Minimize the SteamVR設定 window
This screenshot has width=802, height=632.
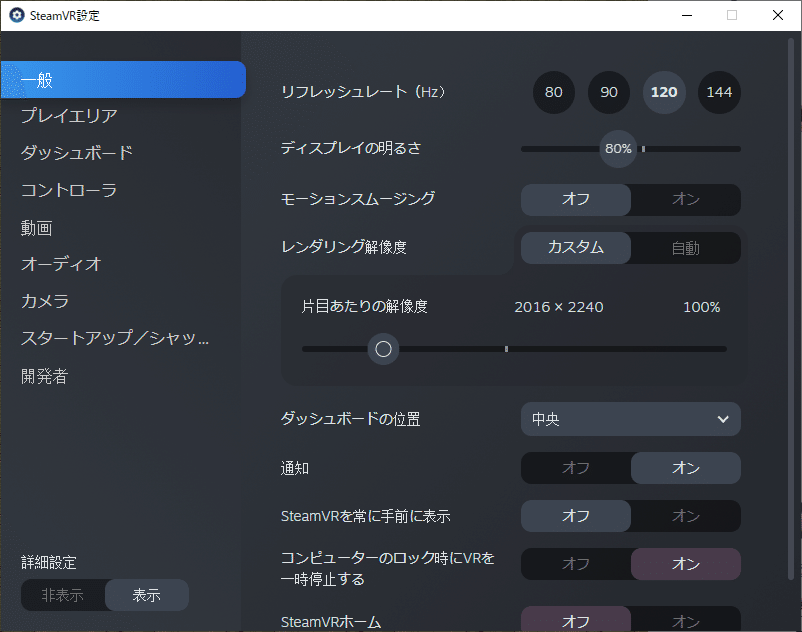(x=687, y=15)
